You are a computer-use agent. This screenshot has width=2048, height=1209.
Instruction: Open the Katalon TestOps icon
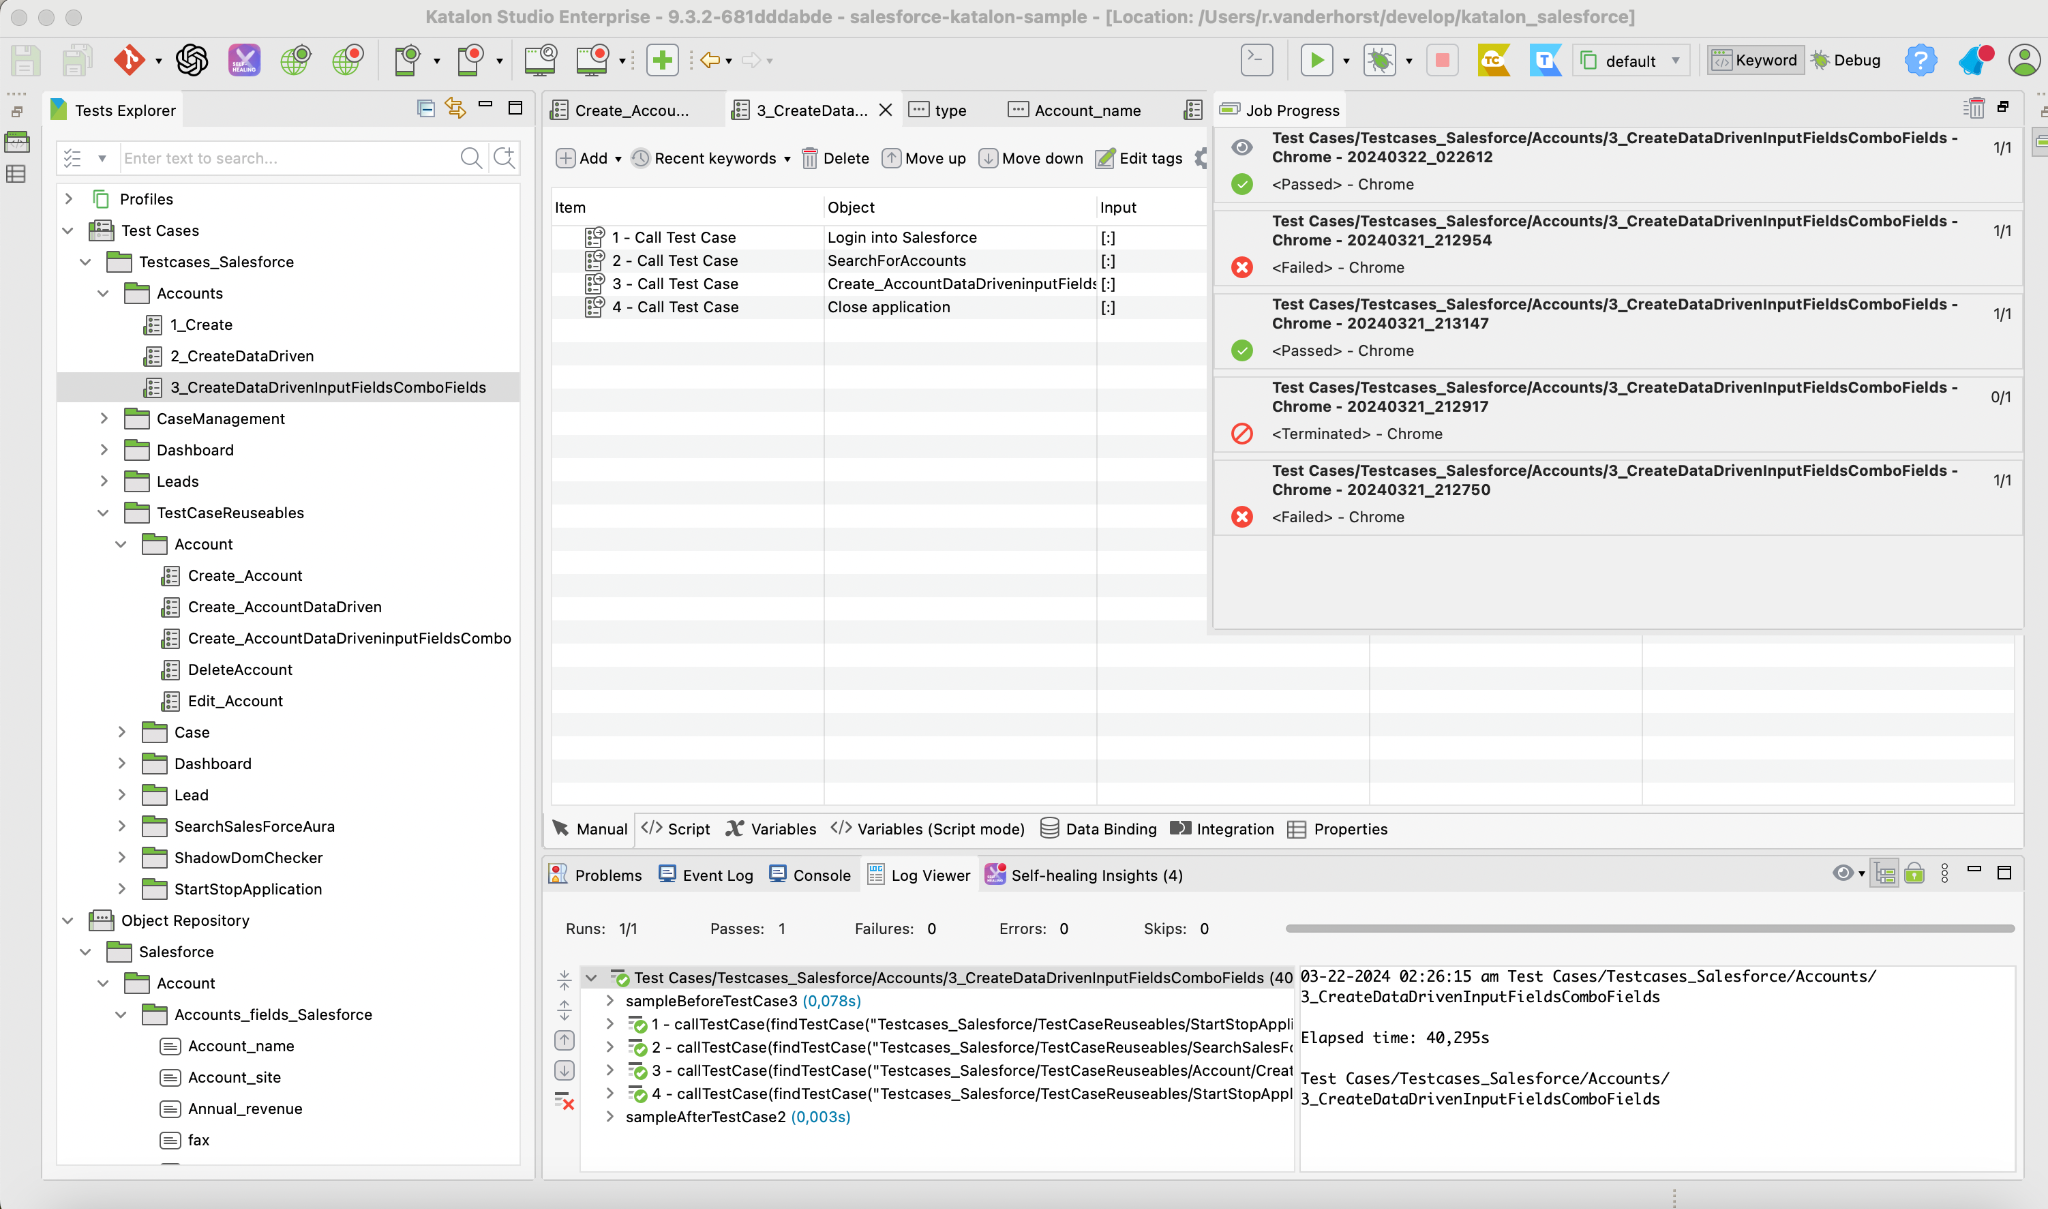(1545, 60)
